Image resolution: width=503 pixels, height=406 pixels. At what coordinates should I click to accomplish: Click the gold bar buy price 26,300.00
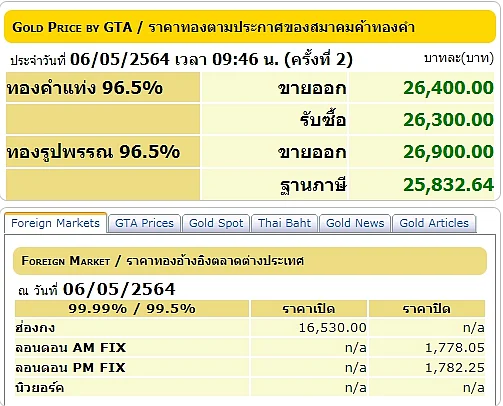(448, 120)
